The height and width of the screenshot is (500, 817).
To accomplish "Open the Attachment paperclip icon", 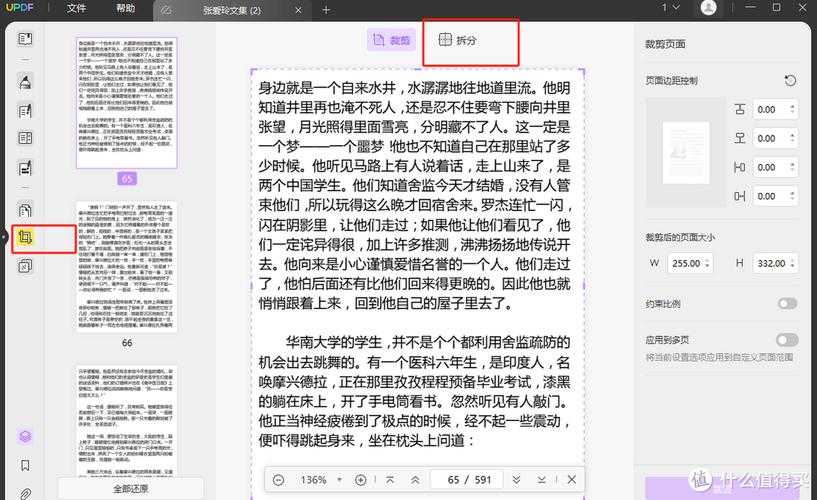I will (25, 493).
